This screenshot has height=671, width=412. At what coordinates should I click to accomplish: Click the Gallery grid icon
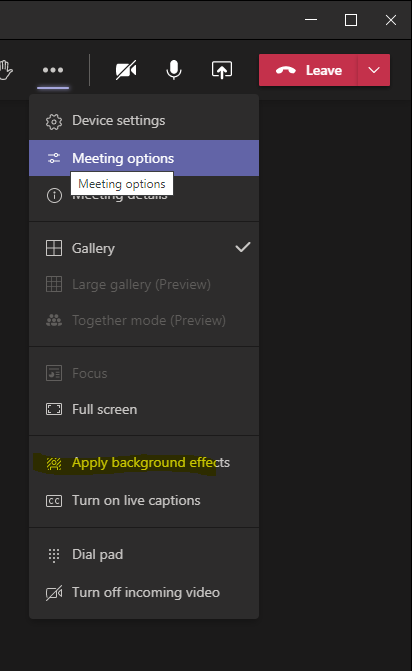pos(54,248)
